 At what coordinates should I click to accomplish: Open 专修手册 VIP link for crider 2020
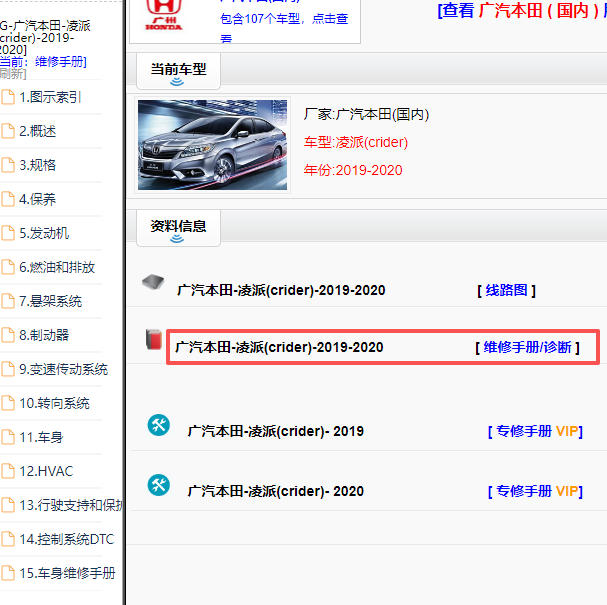click(535, 491)
